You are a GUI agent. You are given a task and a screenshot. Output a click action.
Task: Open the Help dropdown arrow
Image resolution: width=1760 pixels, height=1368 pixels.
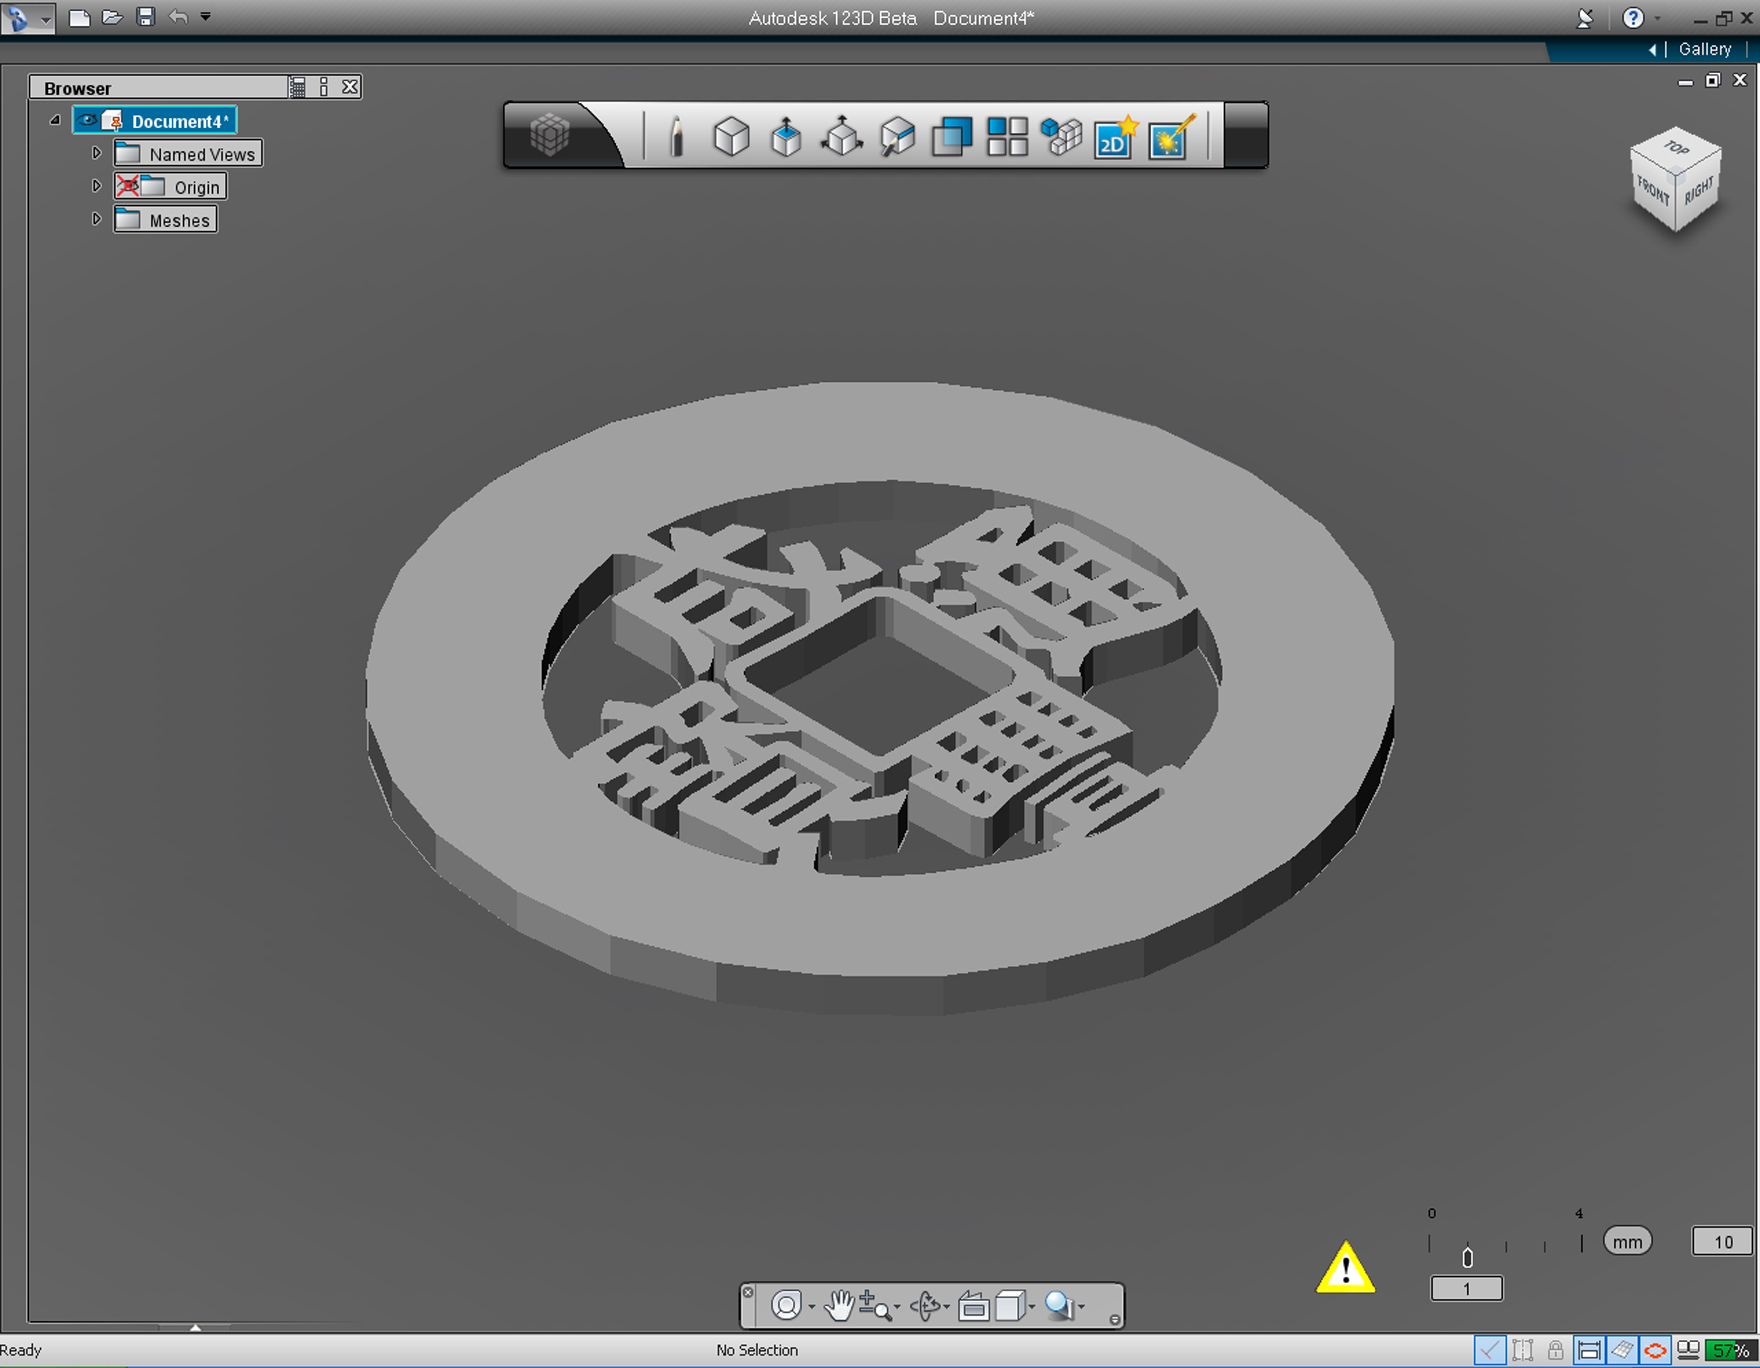[x=1657, y=19]
